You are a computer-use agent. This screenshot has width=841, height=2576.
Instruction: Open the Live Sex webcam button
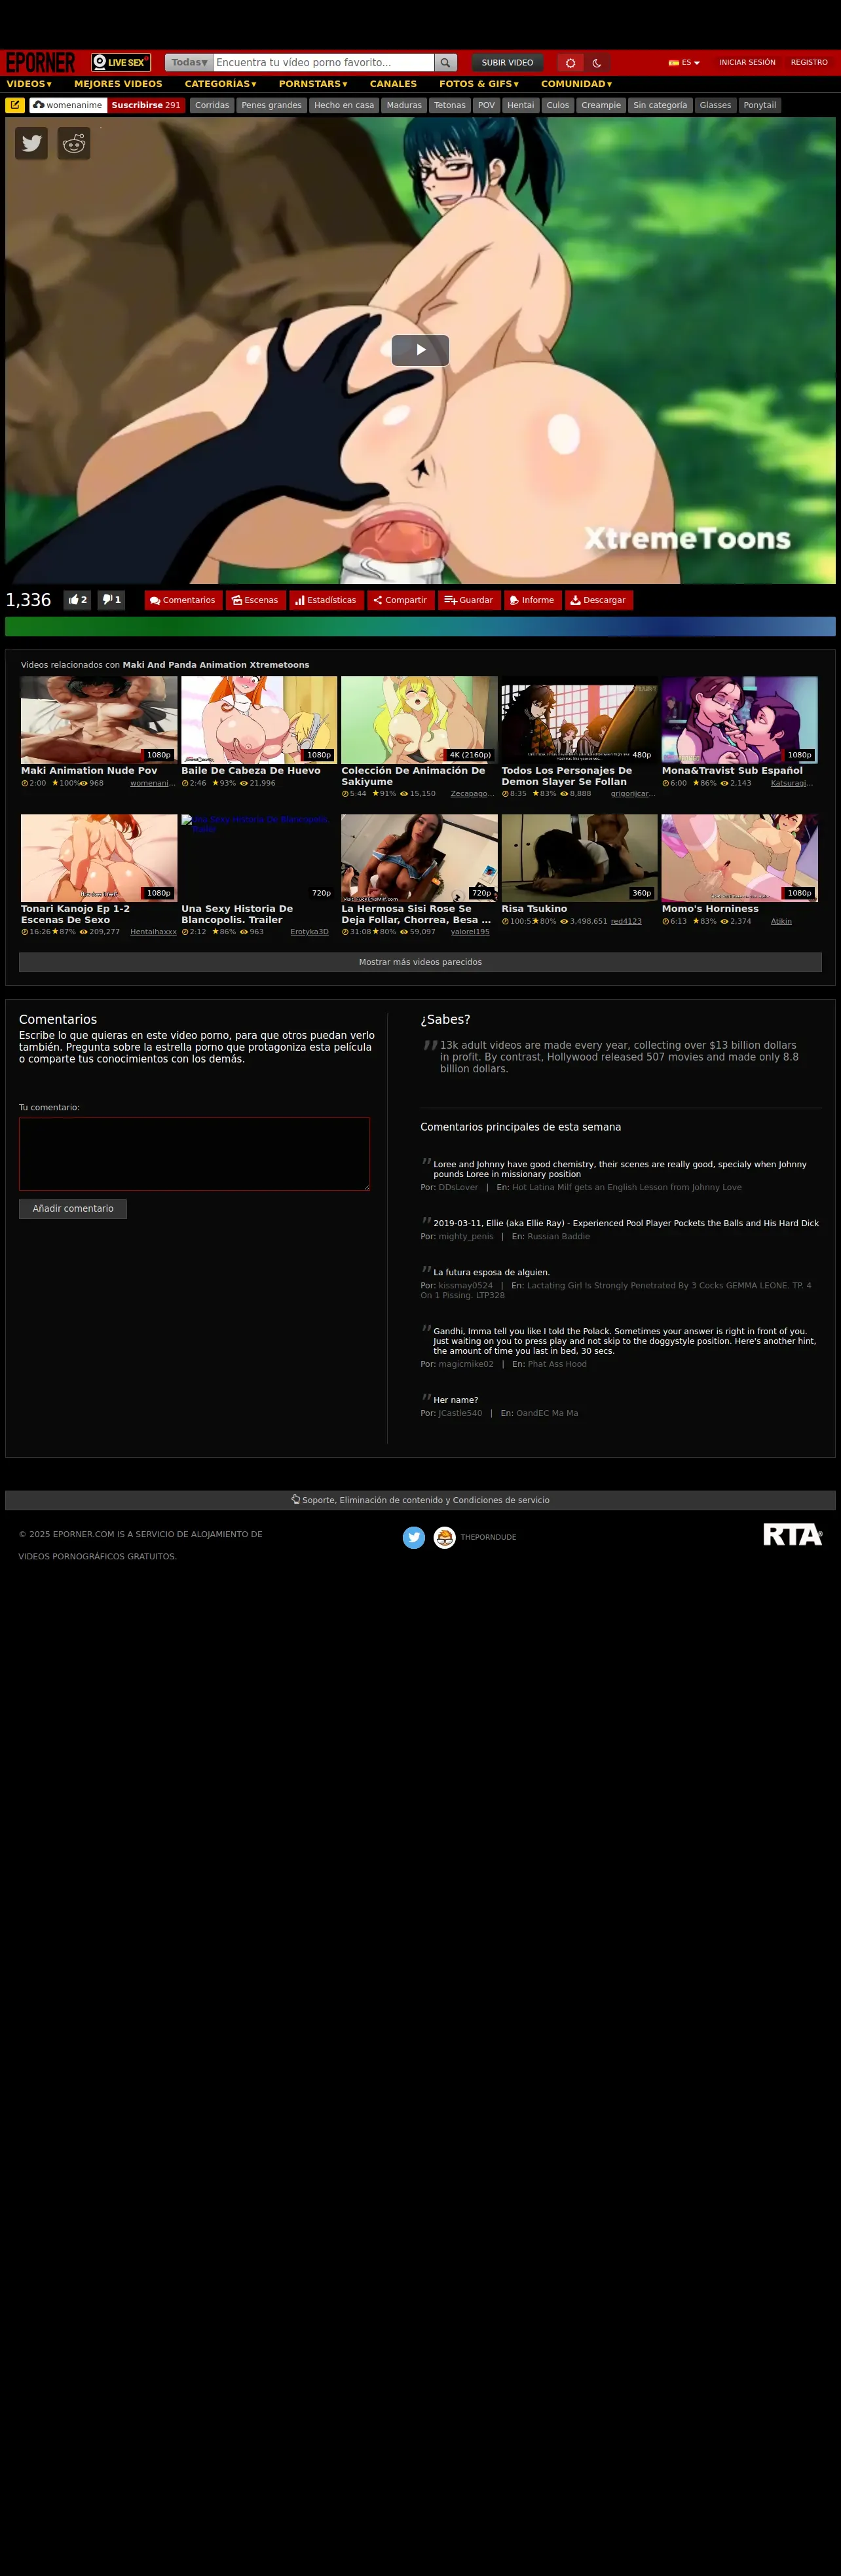[121, 62]
